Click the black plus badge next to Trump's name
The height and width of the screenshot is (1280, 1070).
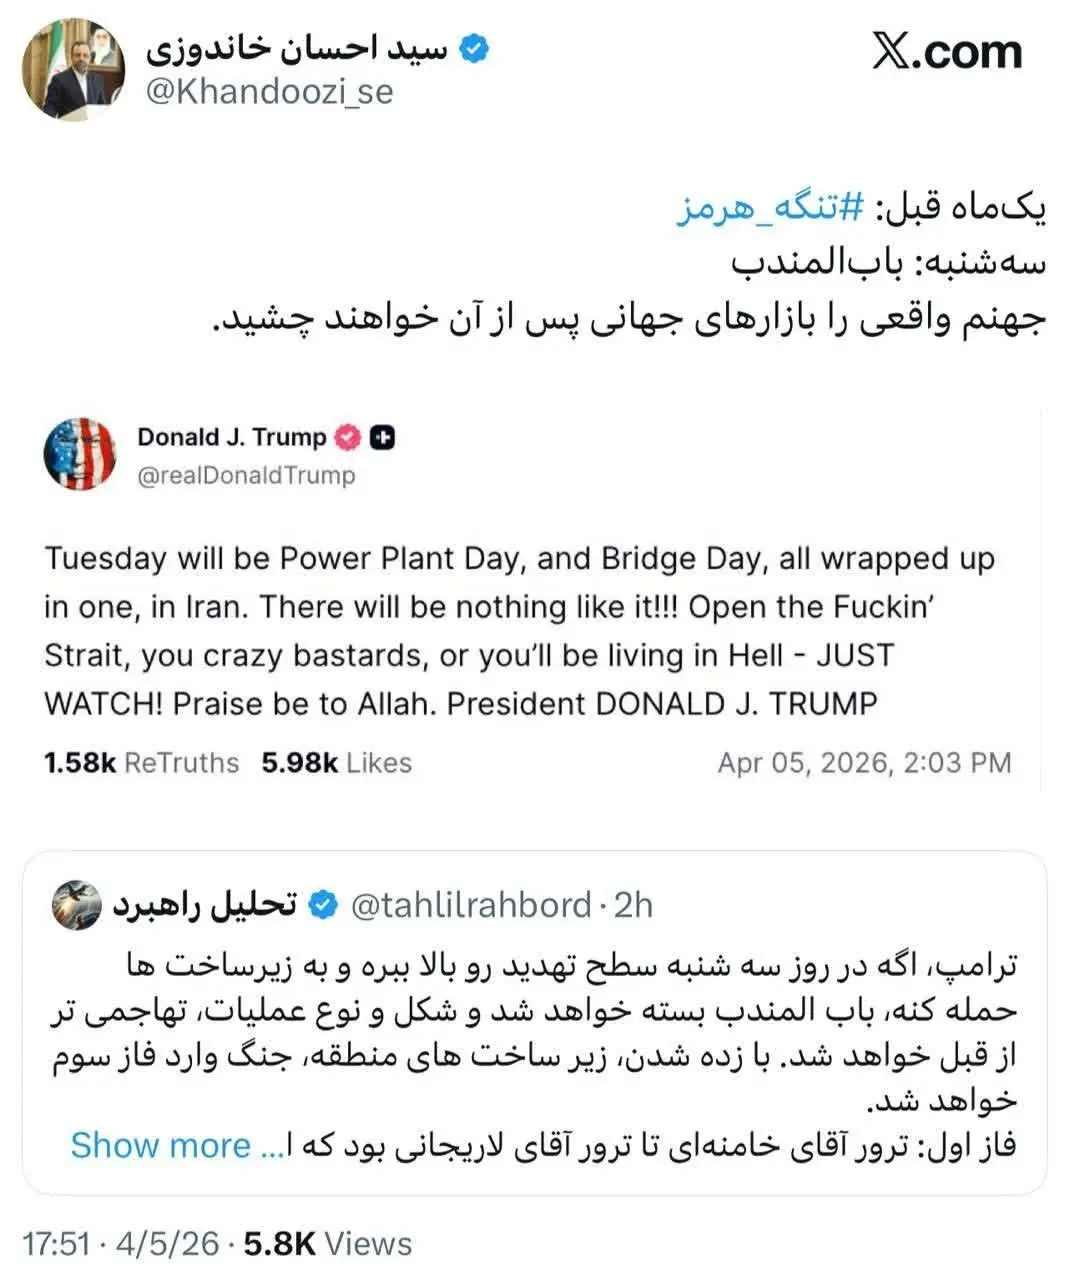point(382,437)
